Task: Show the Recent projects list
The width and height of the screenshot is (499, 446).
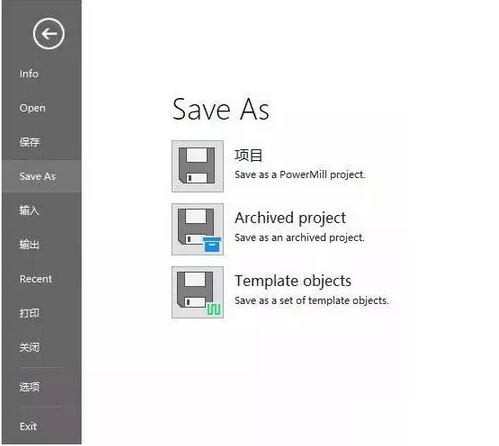Action: click(x=36, y=279)
